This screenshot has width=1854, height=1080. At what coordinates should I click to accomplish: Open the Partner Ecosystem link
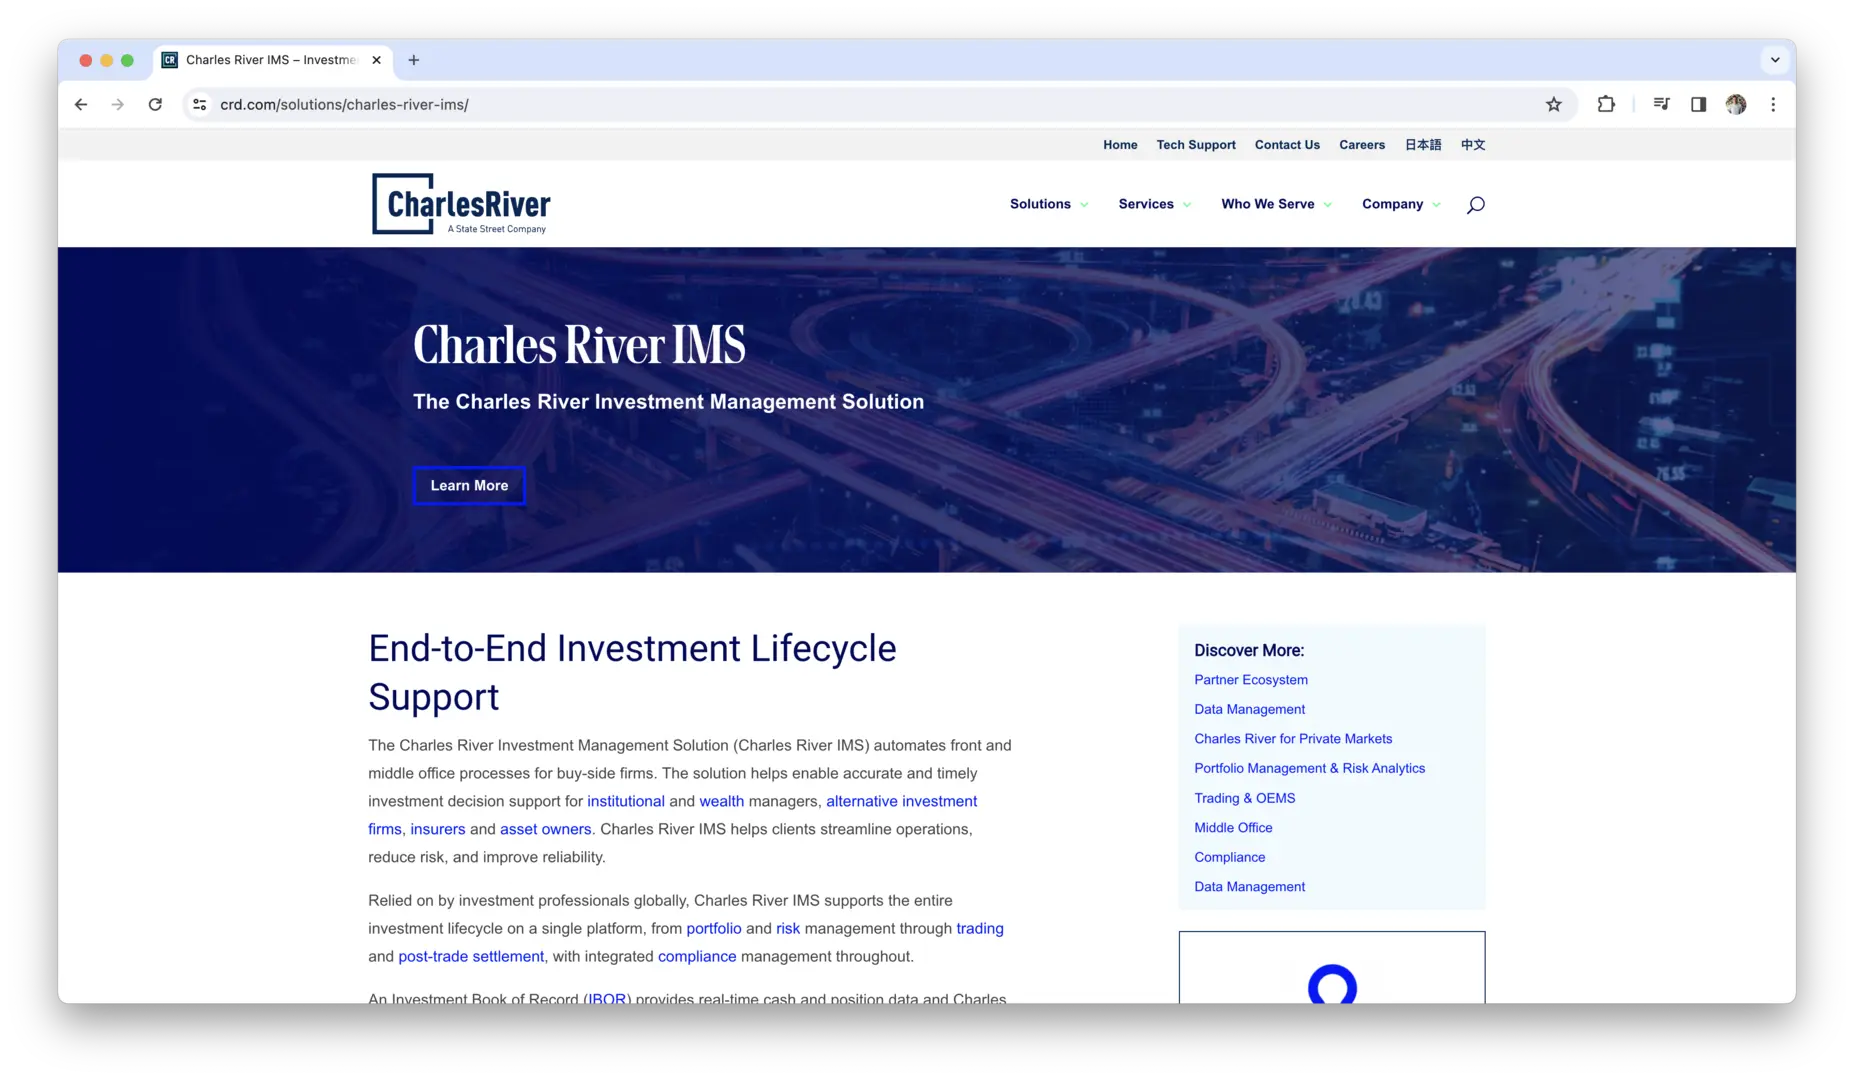click(1251, 680)
